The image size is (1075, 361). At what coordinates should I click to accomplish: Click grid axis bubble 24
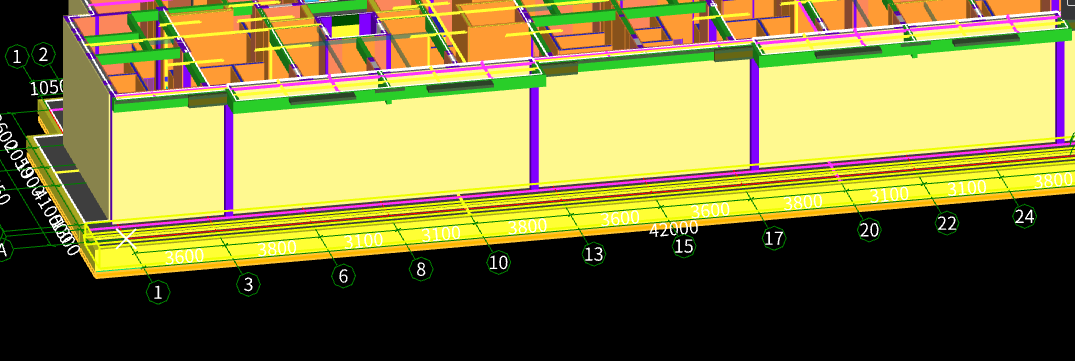(x=1024, y=217)
